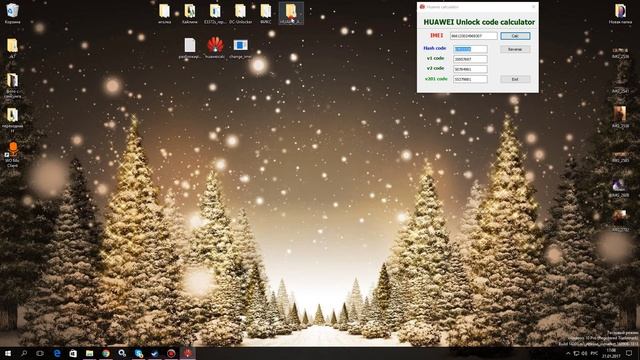The image size is (640, 360).
Task: Select the Hash code field
Action: [470, 49]
